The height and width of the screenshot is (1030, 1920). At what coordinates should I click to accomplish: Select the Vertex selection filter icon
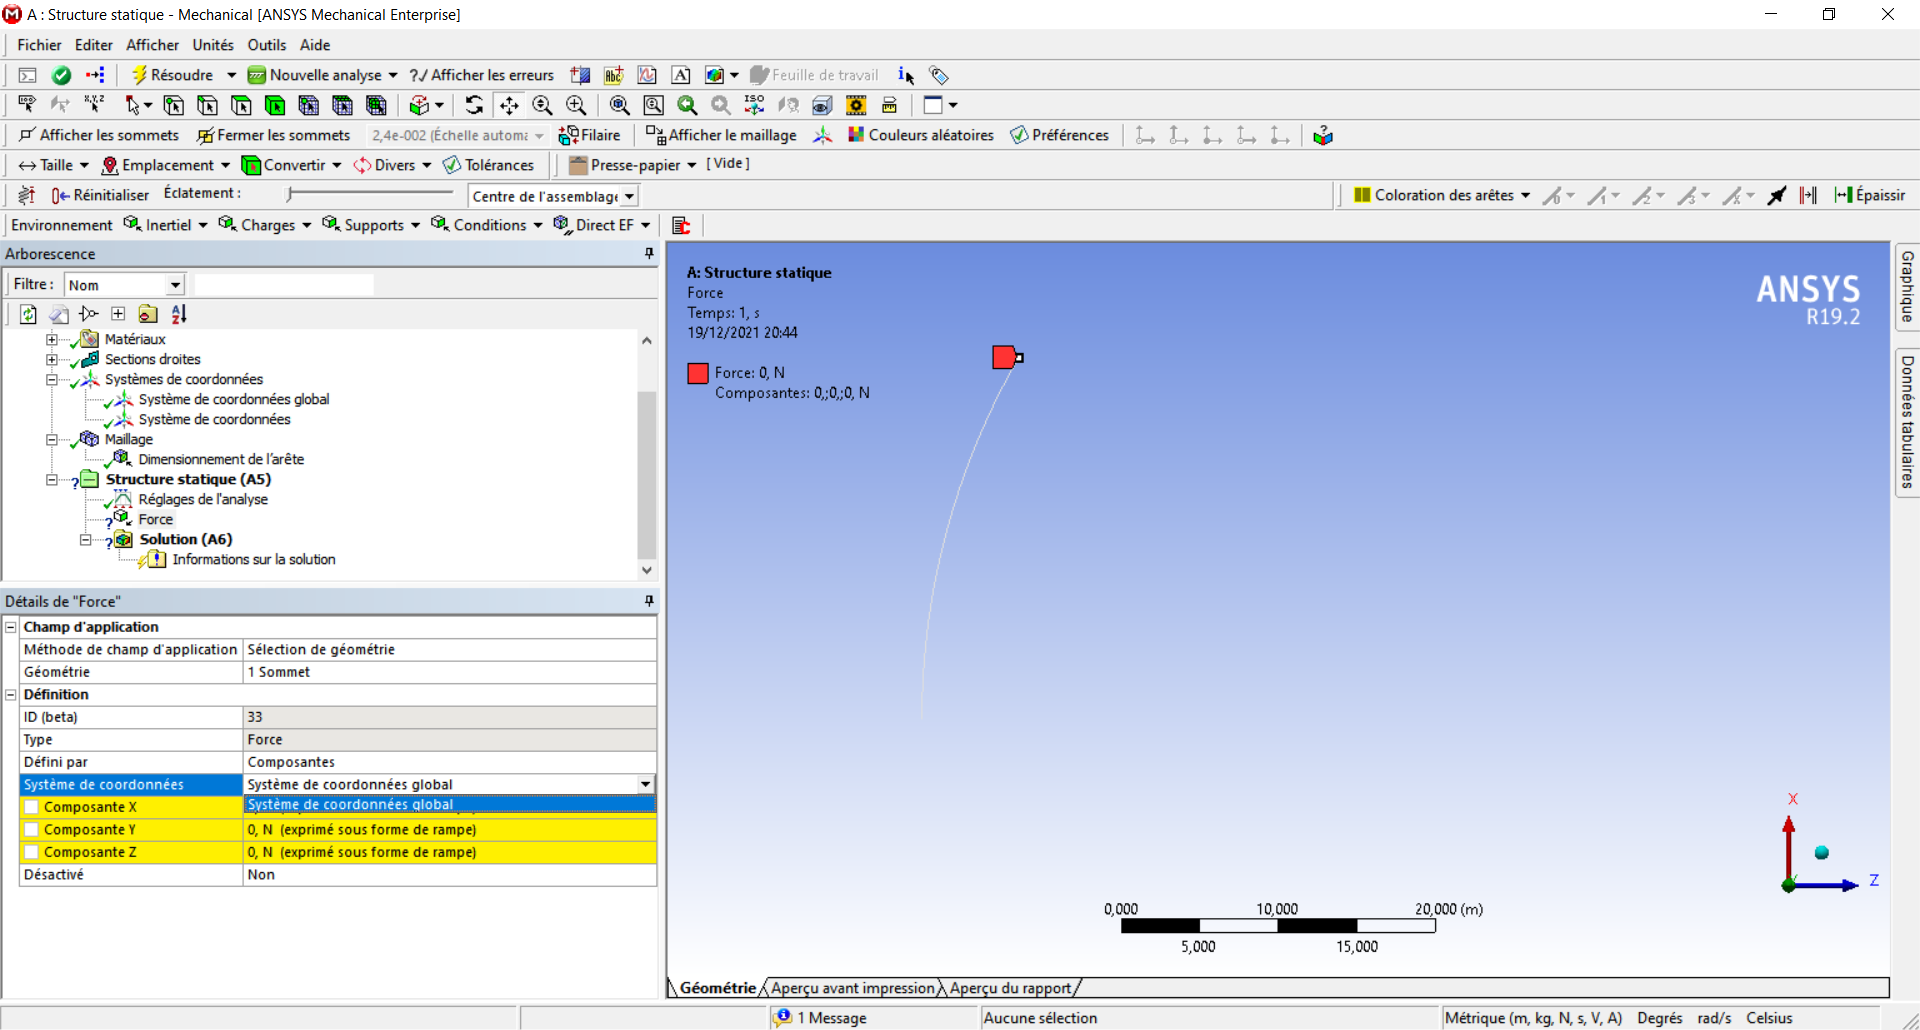(173, 105)
